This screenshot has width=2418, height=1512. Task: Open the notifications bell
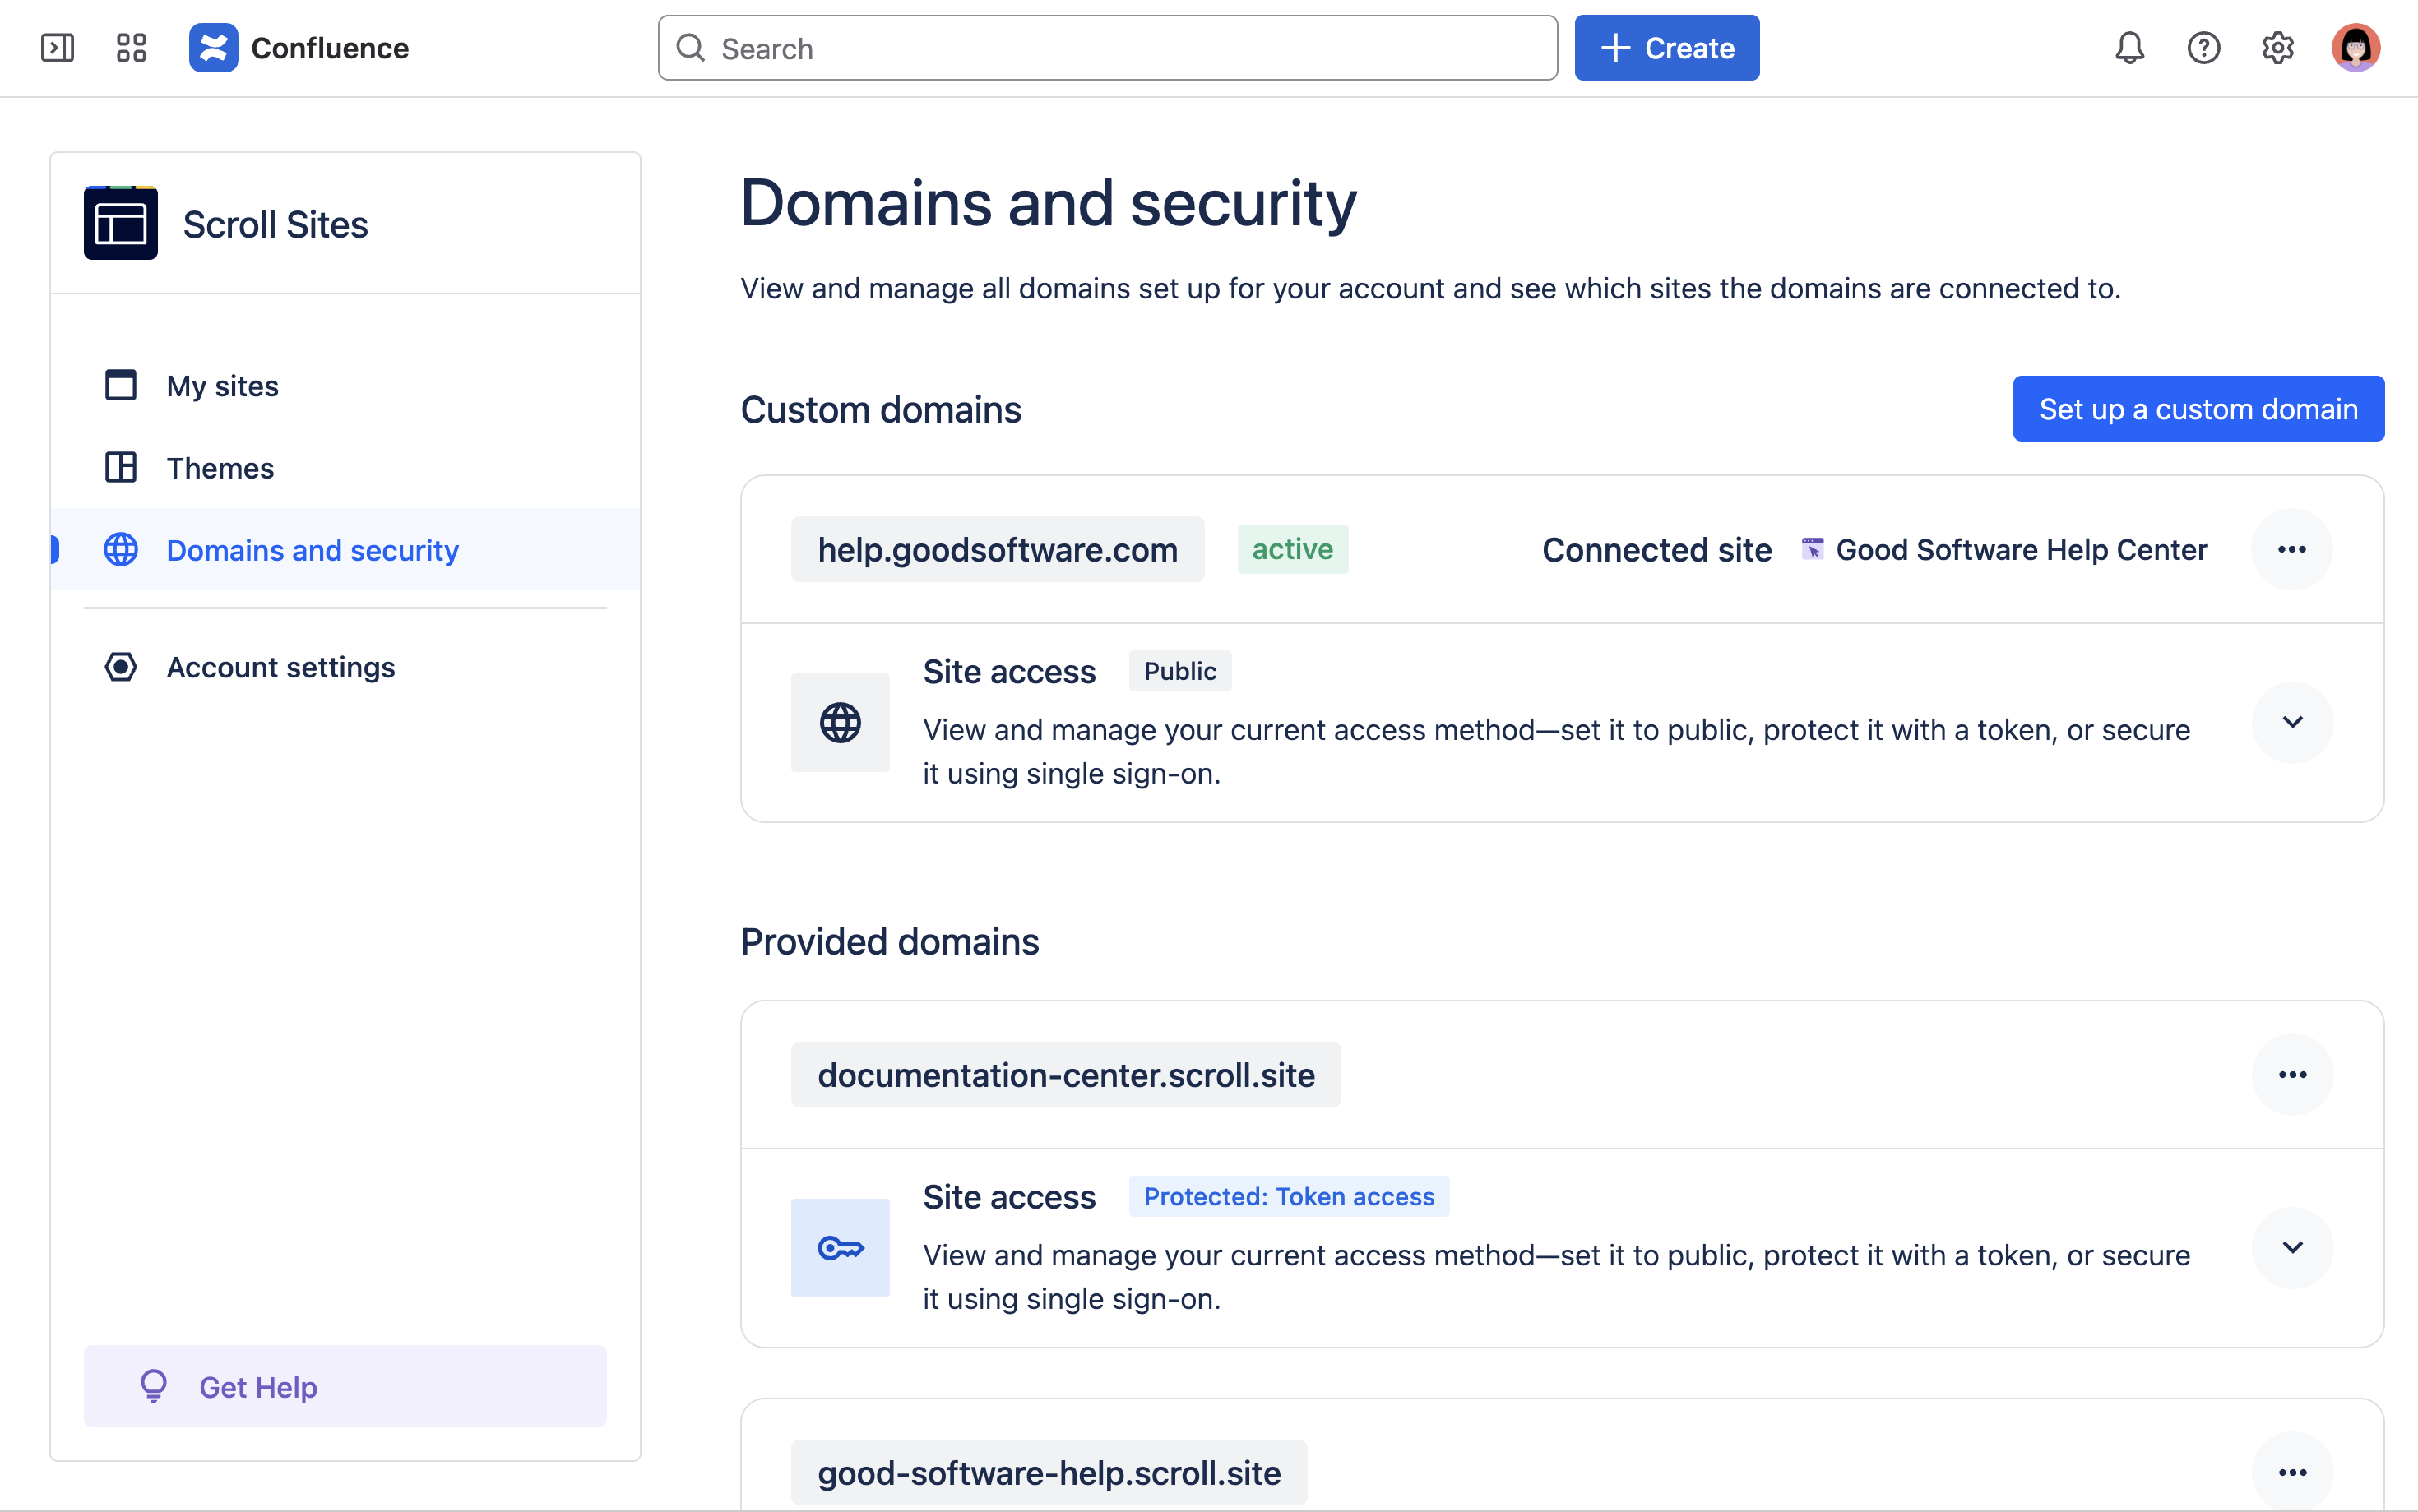coord(2129,48)
